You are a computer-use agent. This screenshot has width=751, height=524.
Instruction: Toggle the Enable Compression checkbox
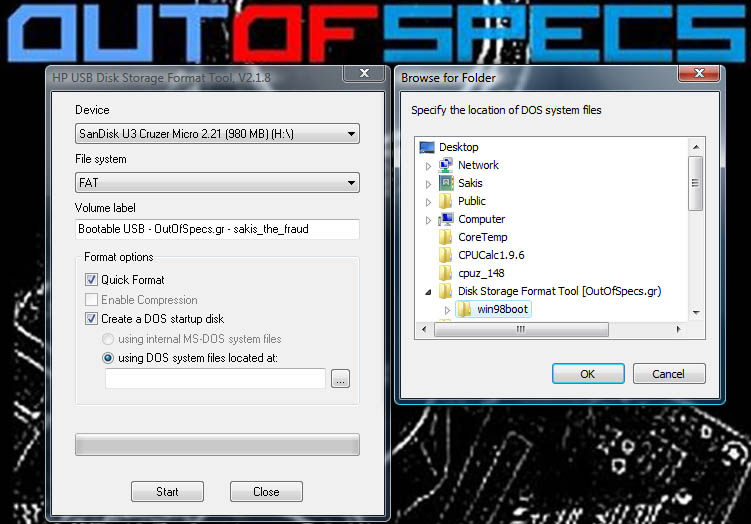91,299
